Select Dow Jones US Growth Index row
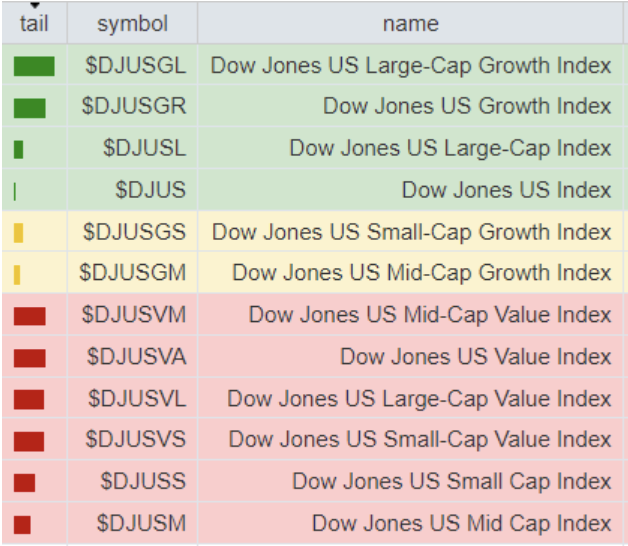Viewport: 628px width, 546px height. (x=466, y=107)
